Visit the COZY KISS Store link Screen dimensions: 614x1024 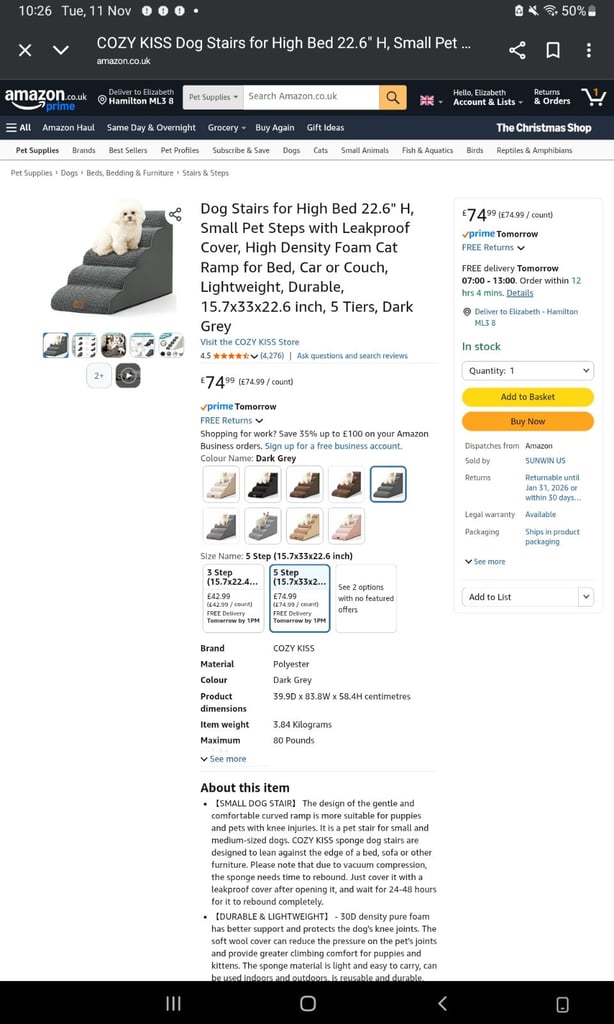[250, 342]
